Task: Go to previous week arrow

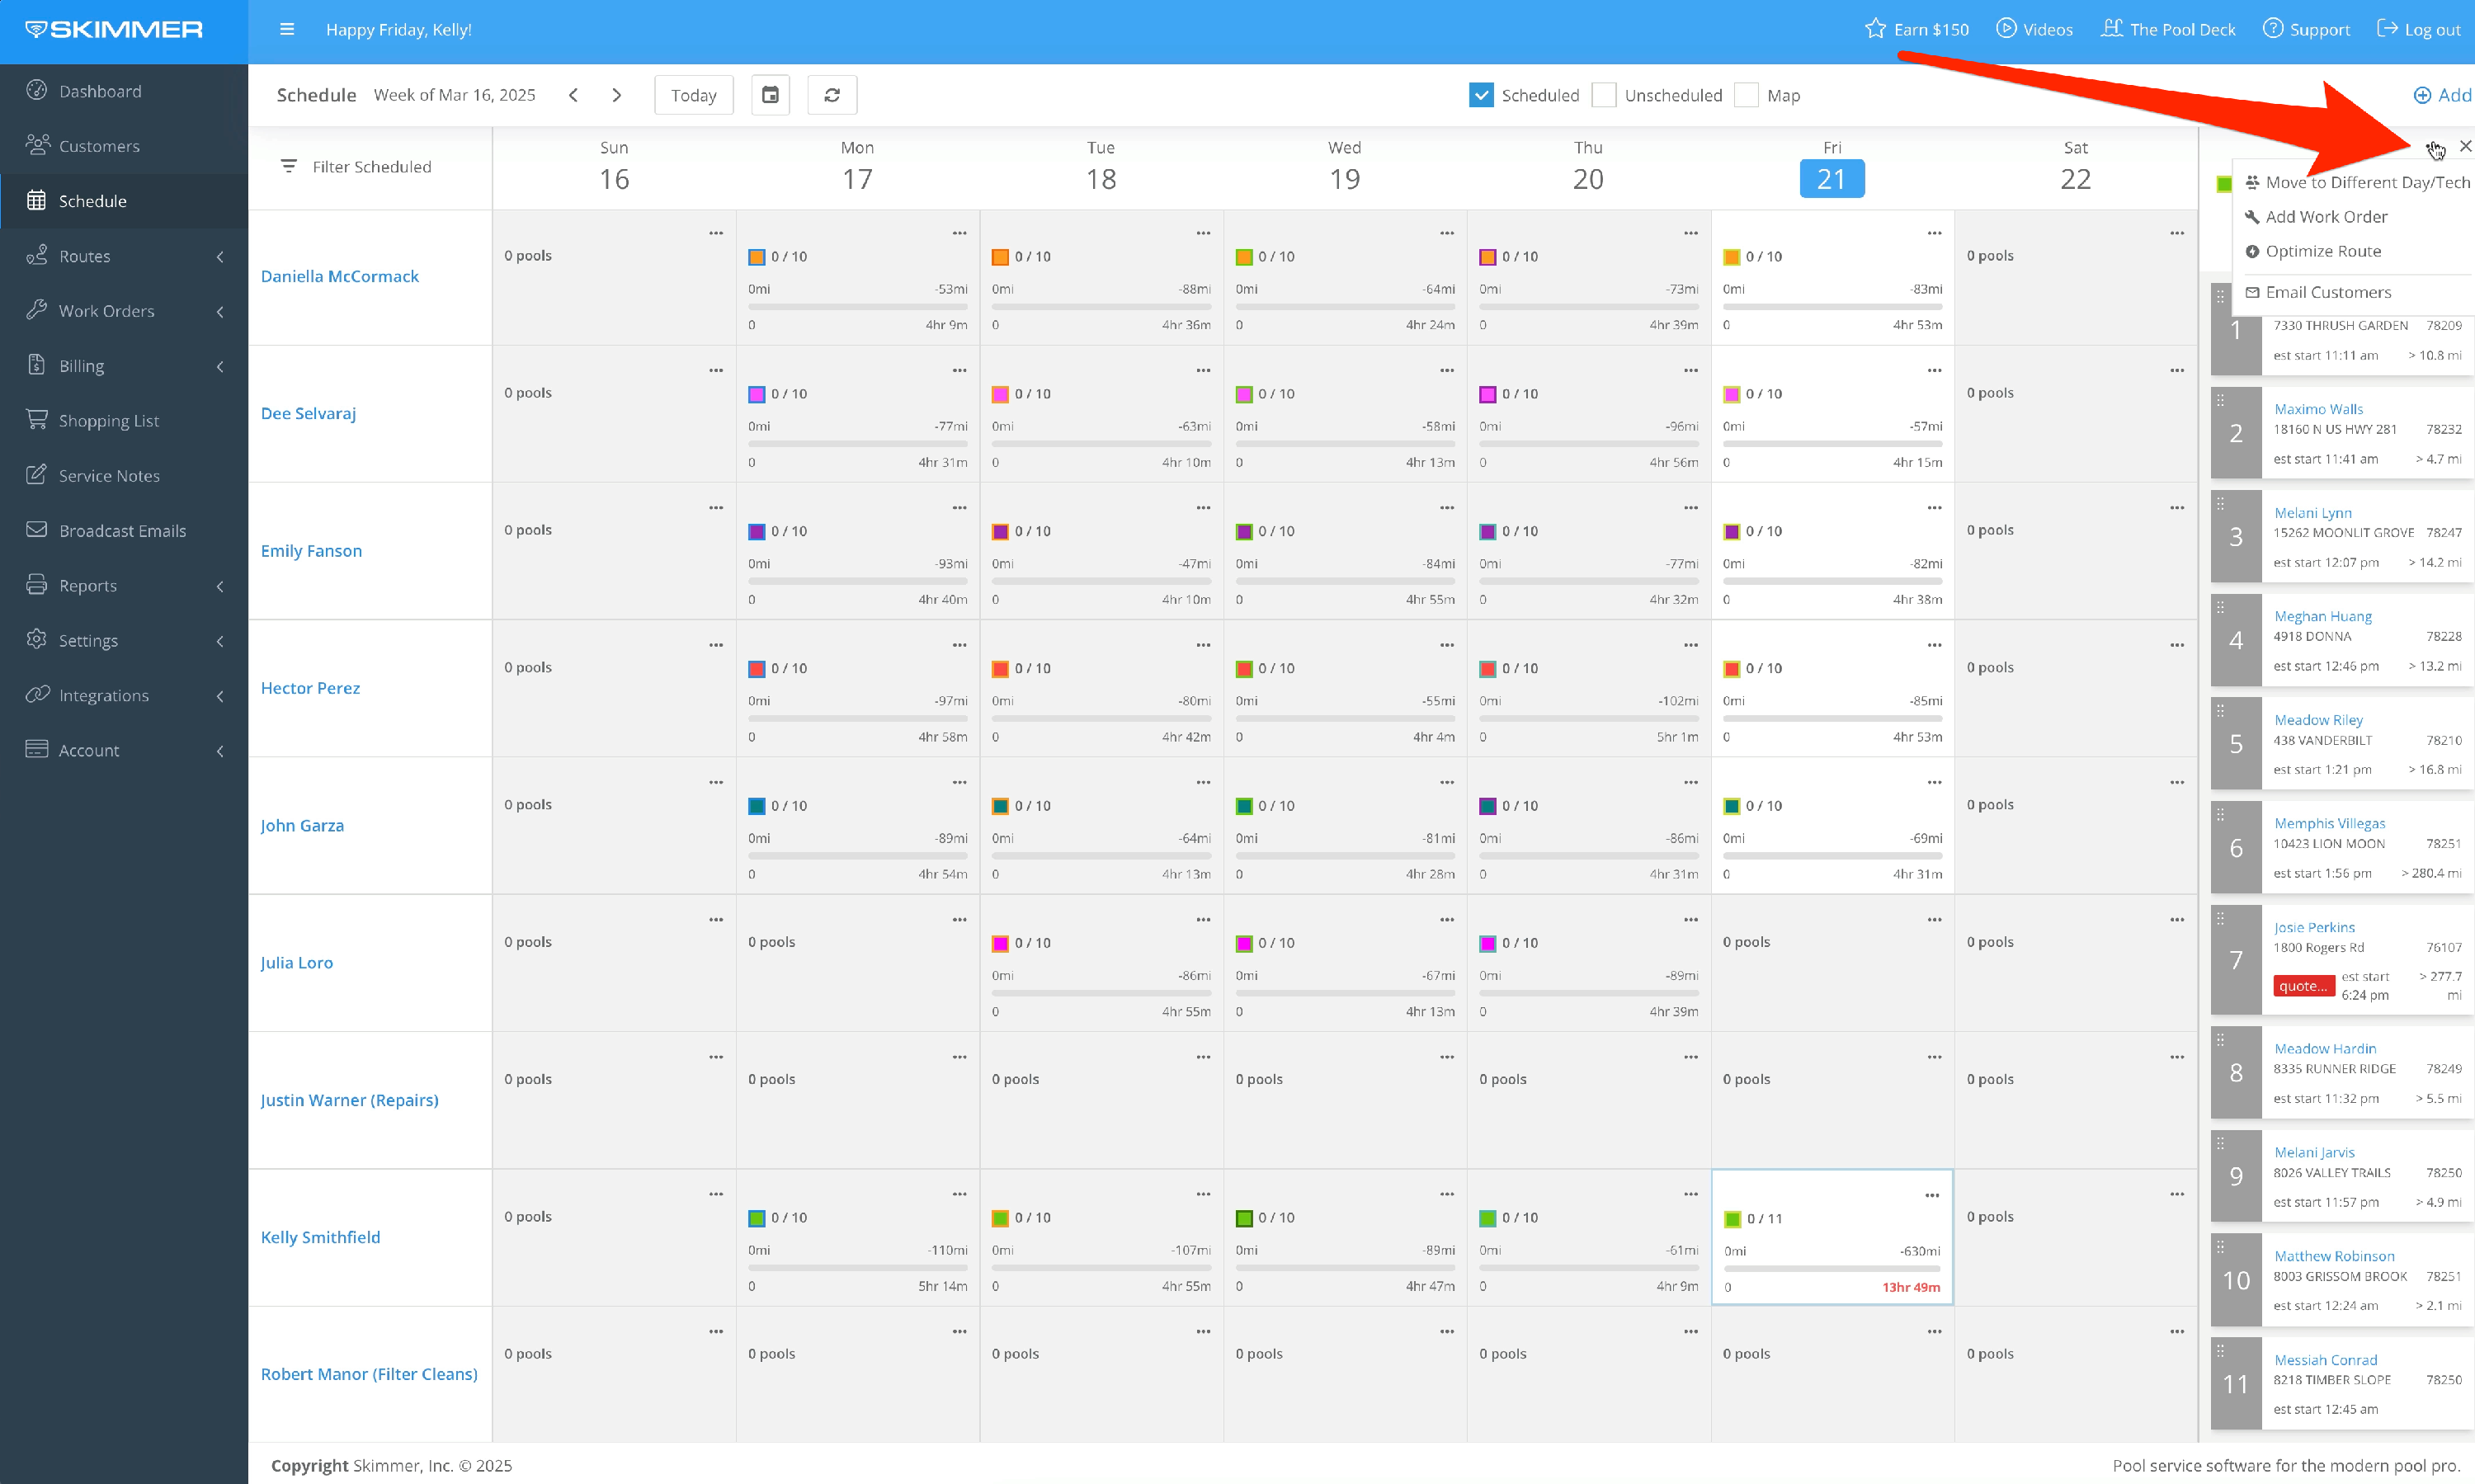Action: (x=573, y=95)
